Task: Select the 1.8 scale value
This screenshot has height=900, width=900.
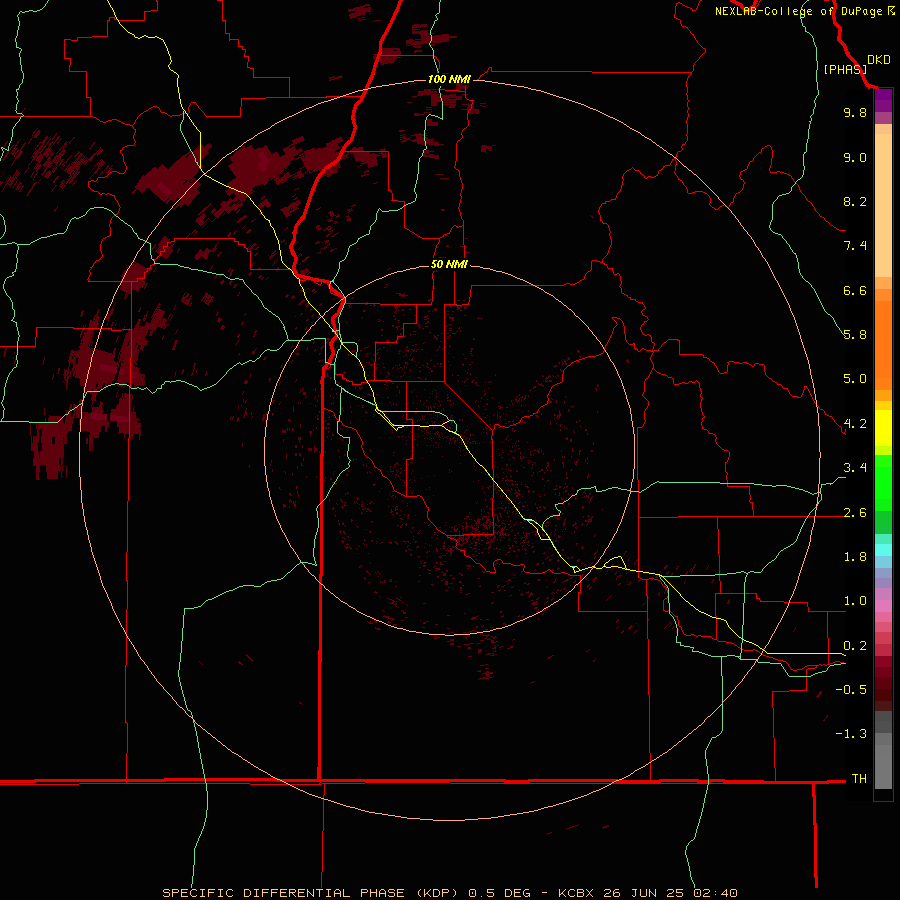Action: [x=855, y=557]
